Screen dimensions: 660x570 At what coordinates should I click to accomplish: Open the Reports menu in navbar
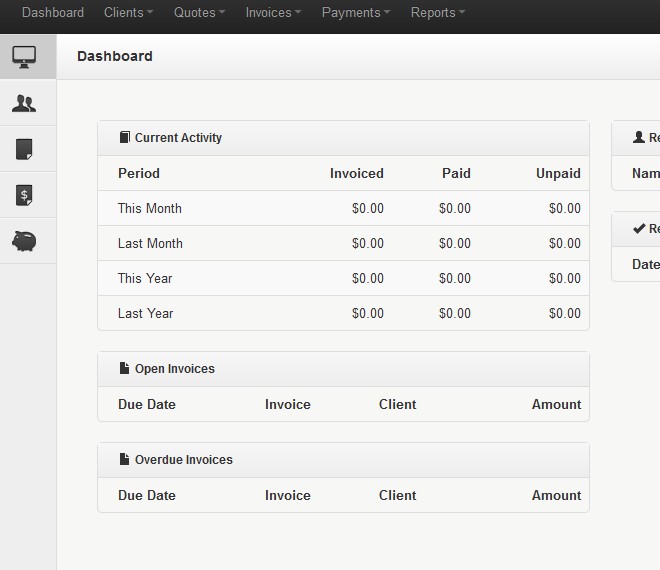pyautogui.click(x=437, y=13)
